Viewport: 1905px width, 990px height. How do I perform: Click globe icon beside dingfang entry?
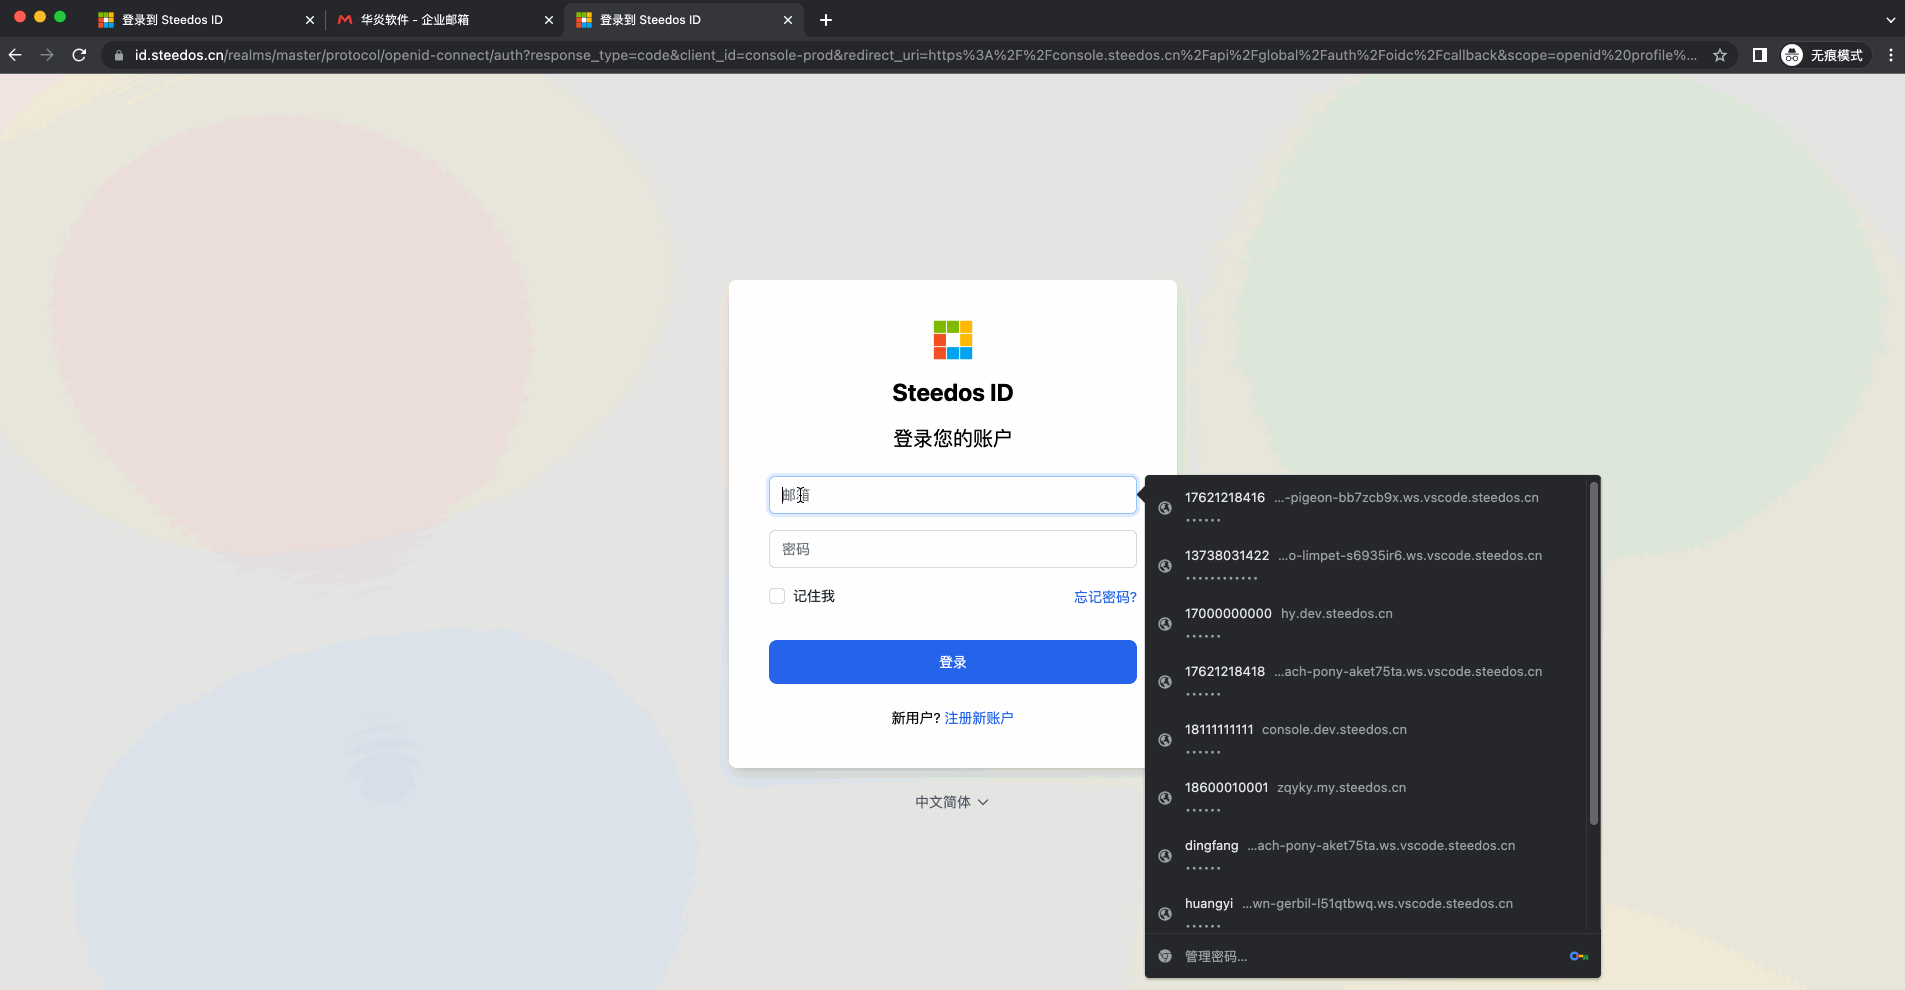(1165, 856)
